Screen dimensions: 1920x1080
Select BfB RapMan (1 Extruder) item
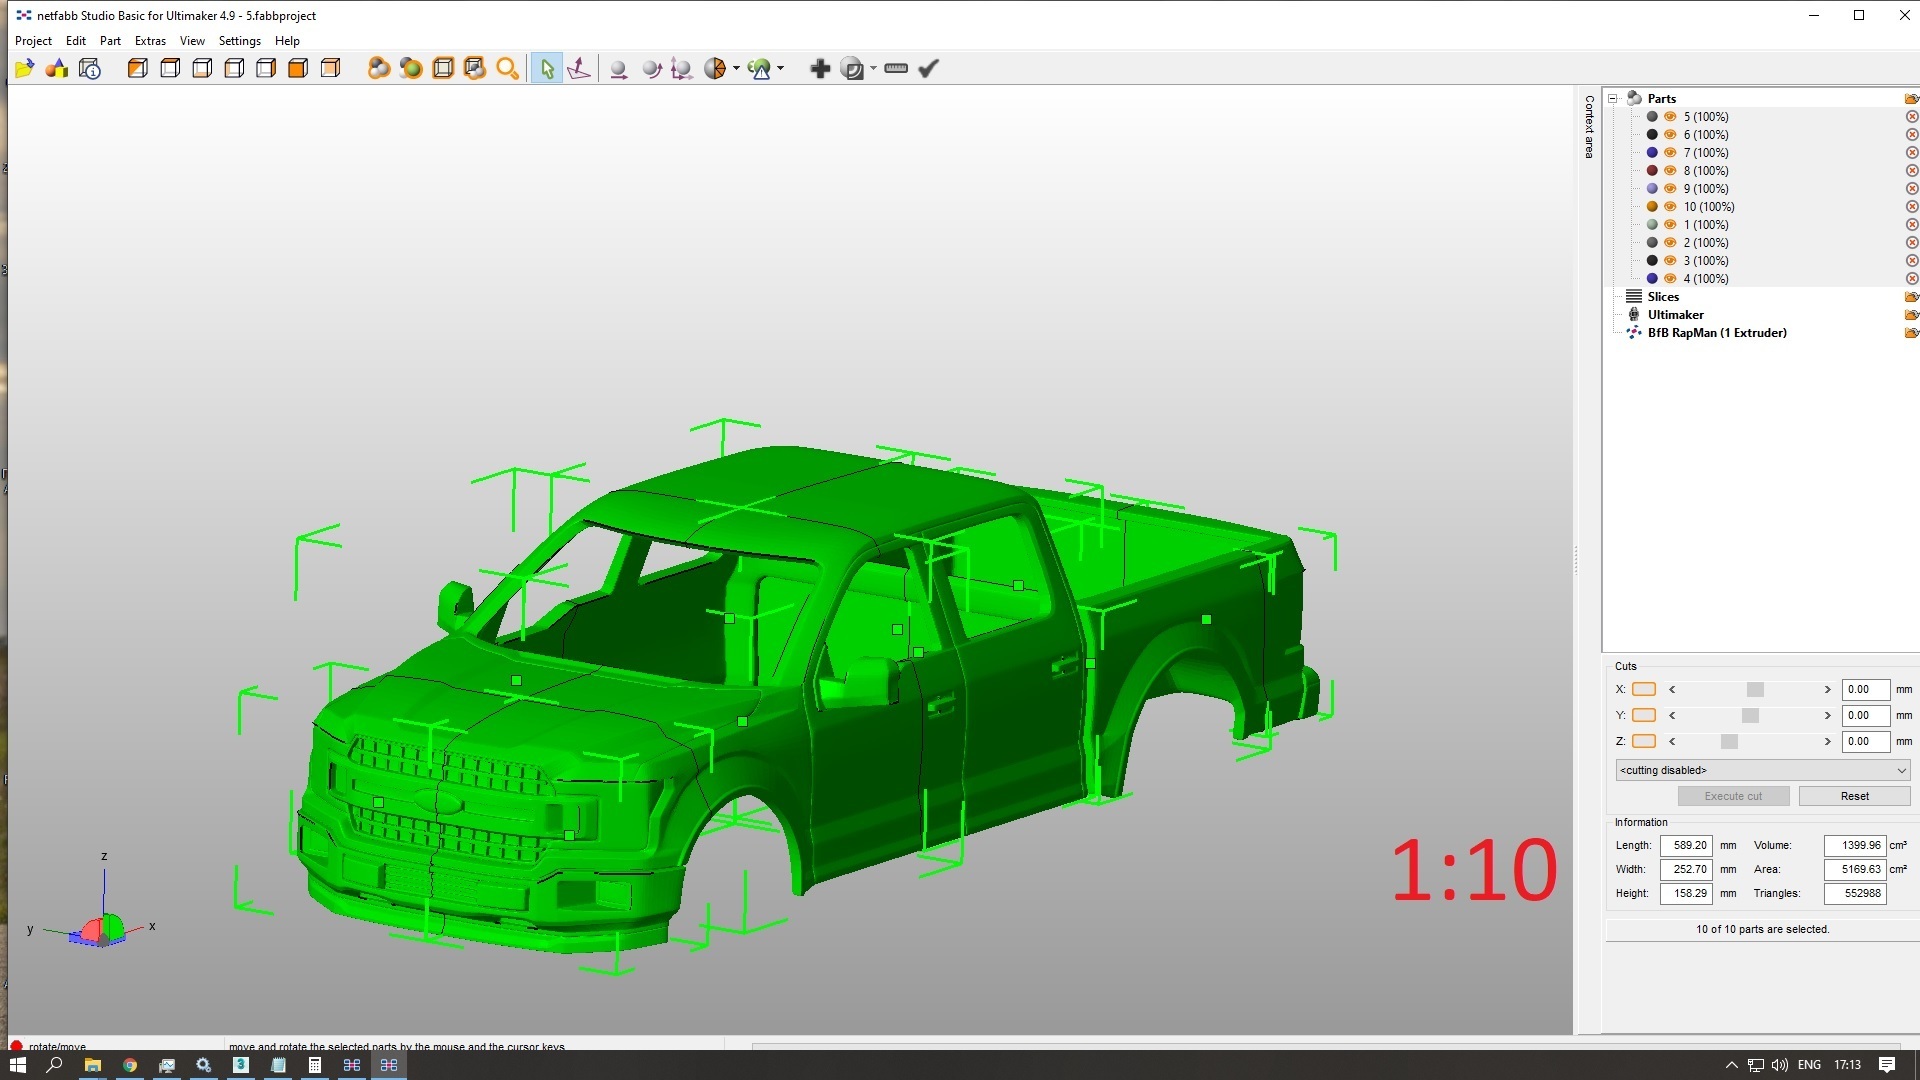pyautogui.click(x=1717, y=333)
